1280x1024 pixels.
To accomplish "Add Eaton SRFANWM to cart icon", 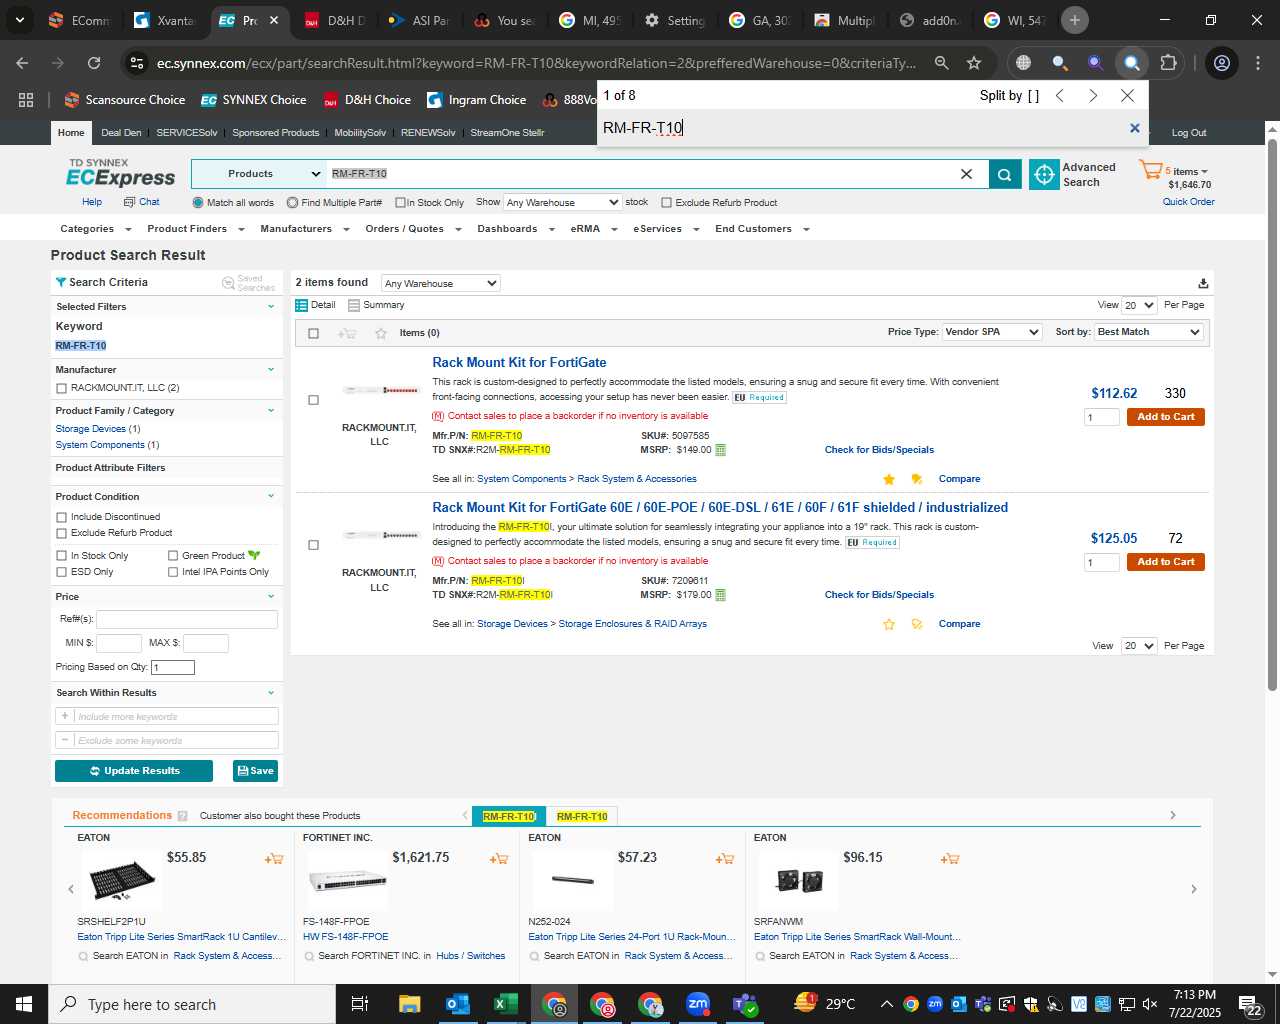I will pyautogui.click(x=950, y=858).
